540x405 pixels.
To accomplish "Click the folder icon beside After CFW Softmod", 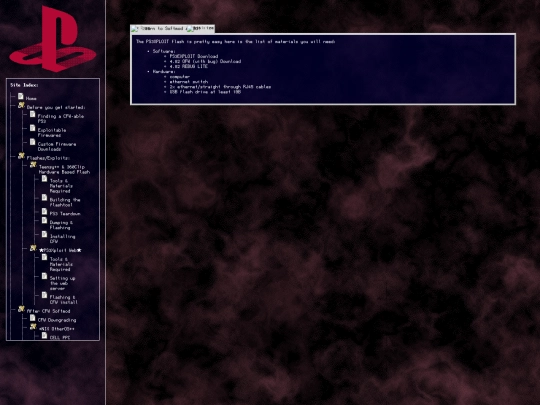I will pyautogui.click(x=21, y=309).
